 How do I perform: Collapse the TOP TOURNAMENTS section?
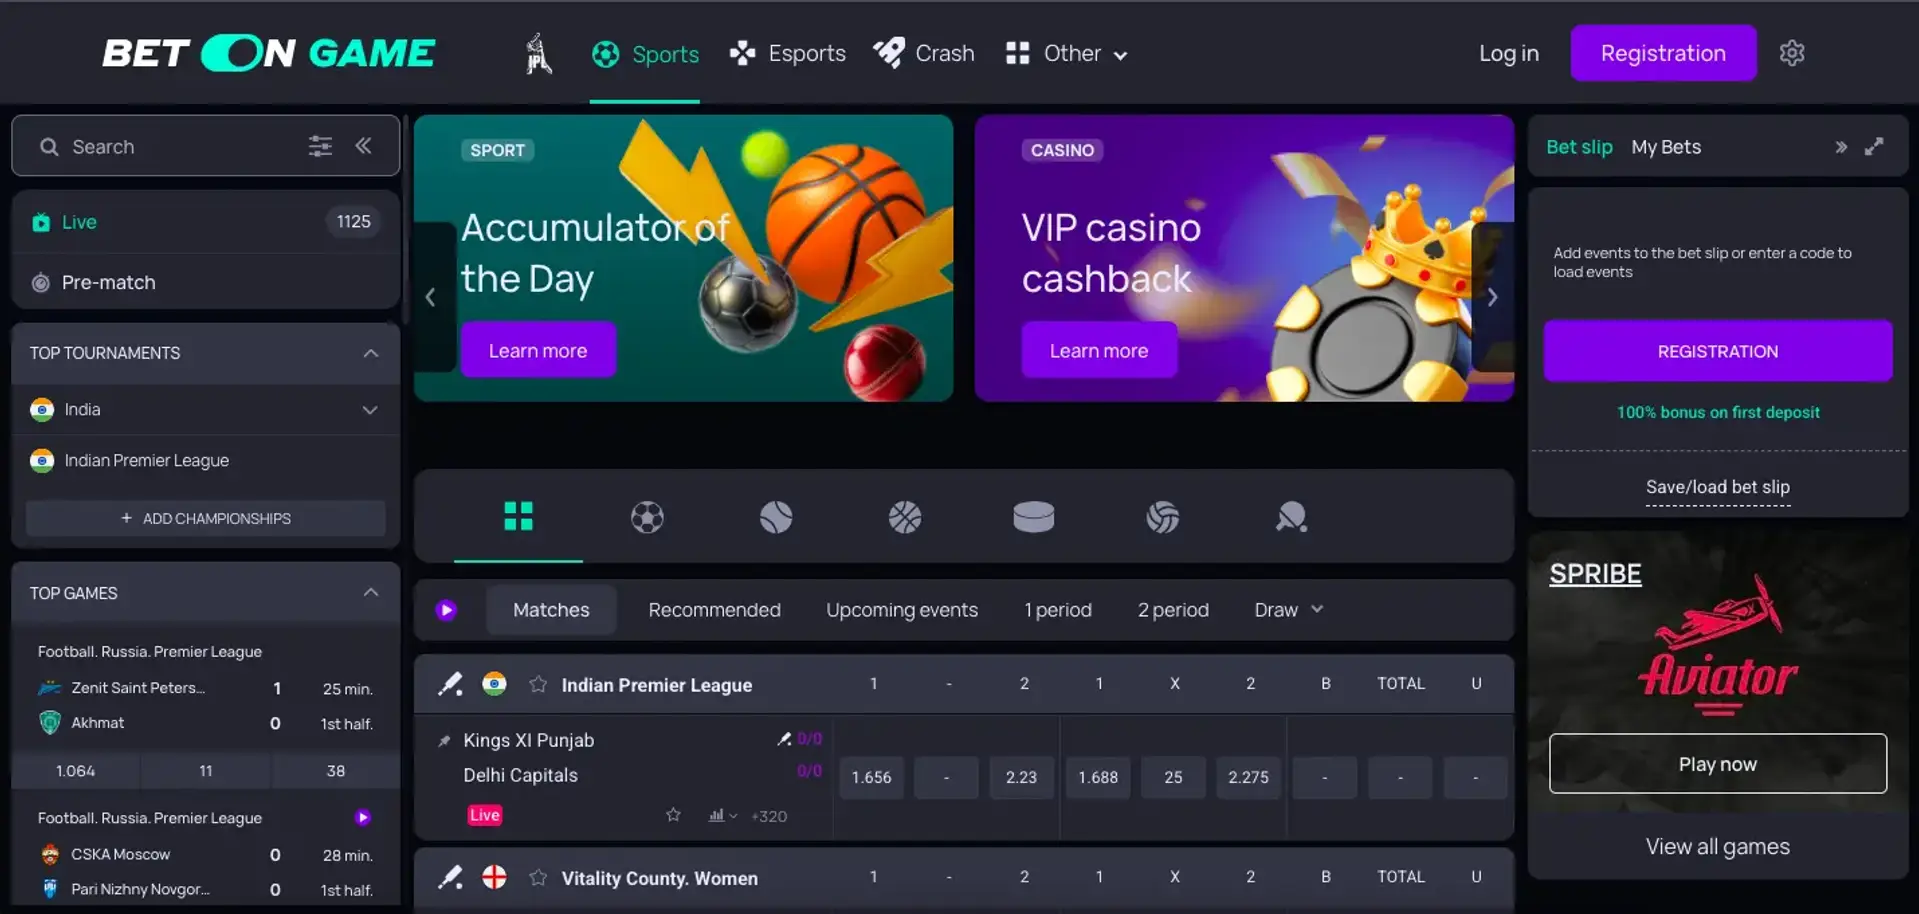coord(371,353)
